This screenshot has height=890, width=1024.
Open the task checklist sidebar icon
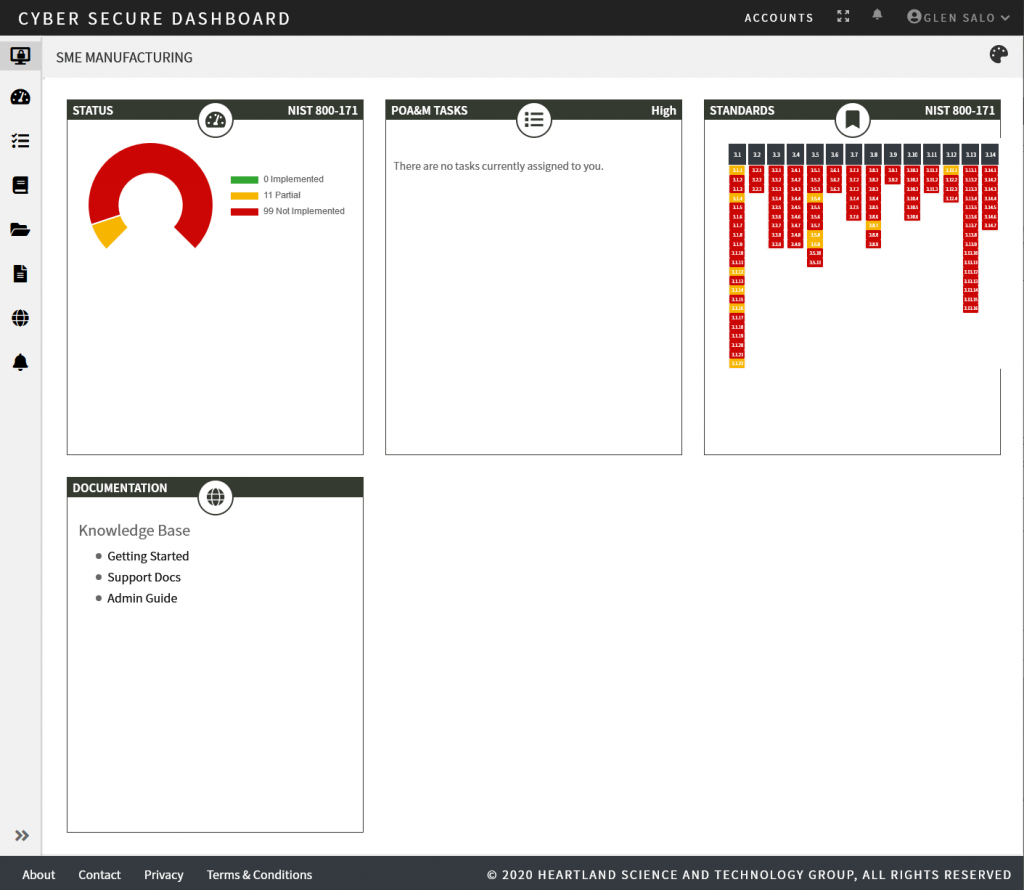pyautogui.click(x=20, y=141)
